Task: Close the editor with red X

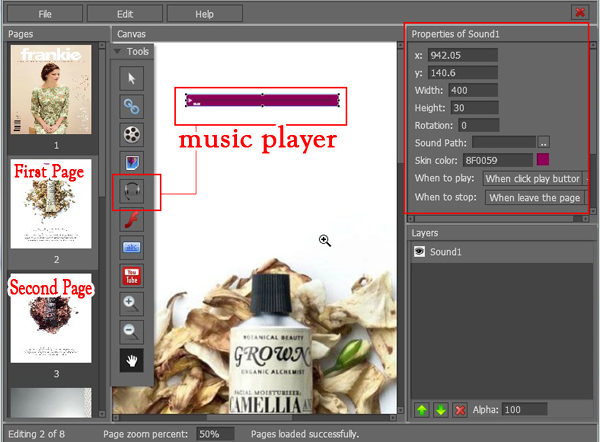Action: (580, 12)
